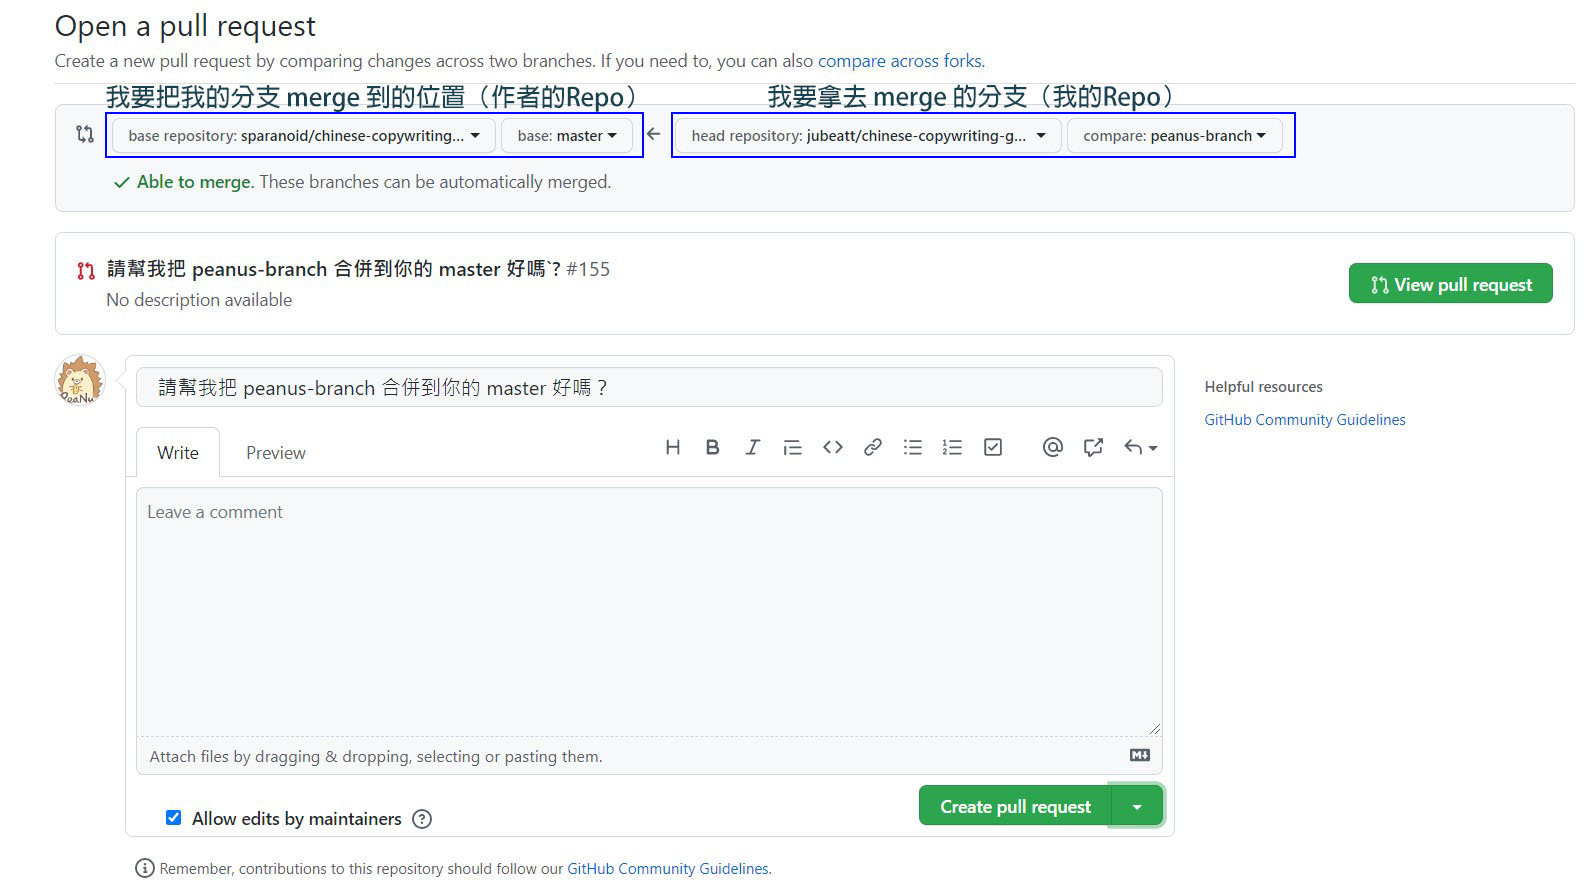Image resolution: width=1585 pixels, height=885 pixels.
Task: Insert a task list checkbox
Action: (992, 447)
